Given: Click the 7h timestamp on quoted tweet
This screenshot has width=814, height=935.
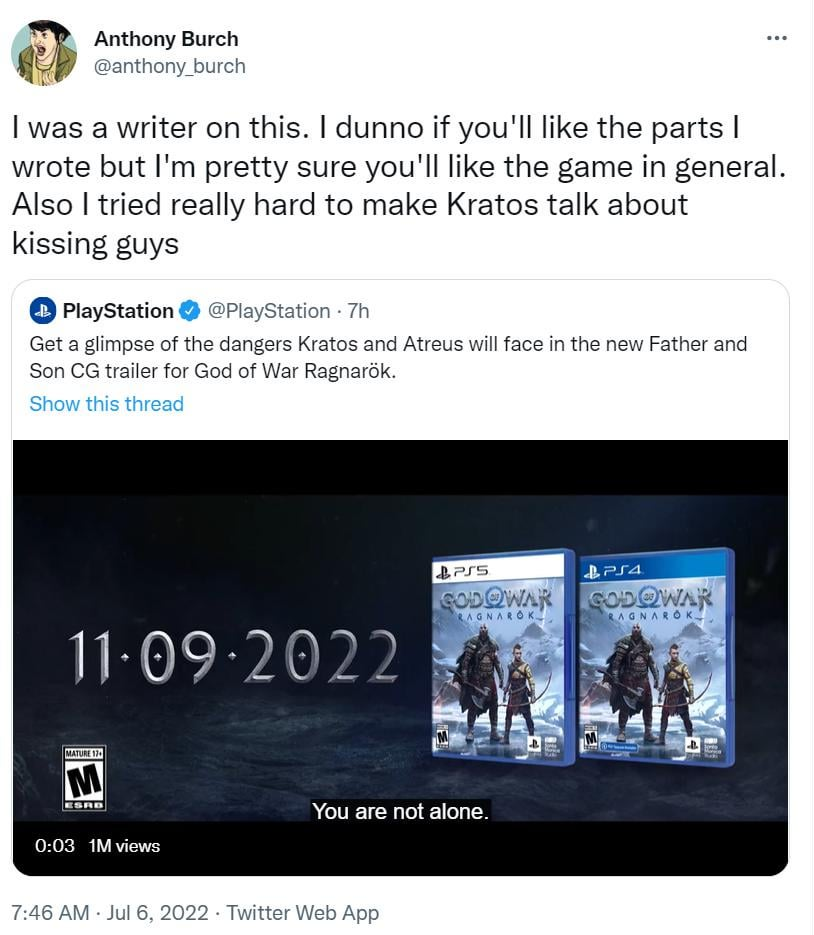Looking at the screenshot, I should (x=358, y=311).
